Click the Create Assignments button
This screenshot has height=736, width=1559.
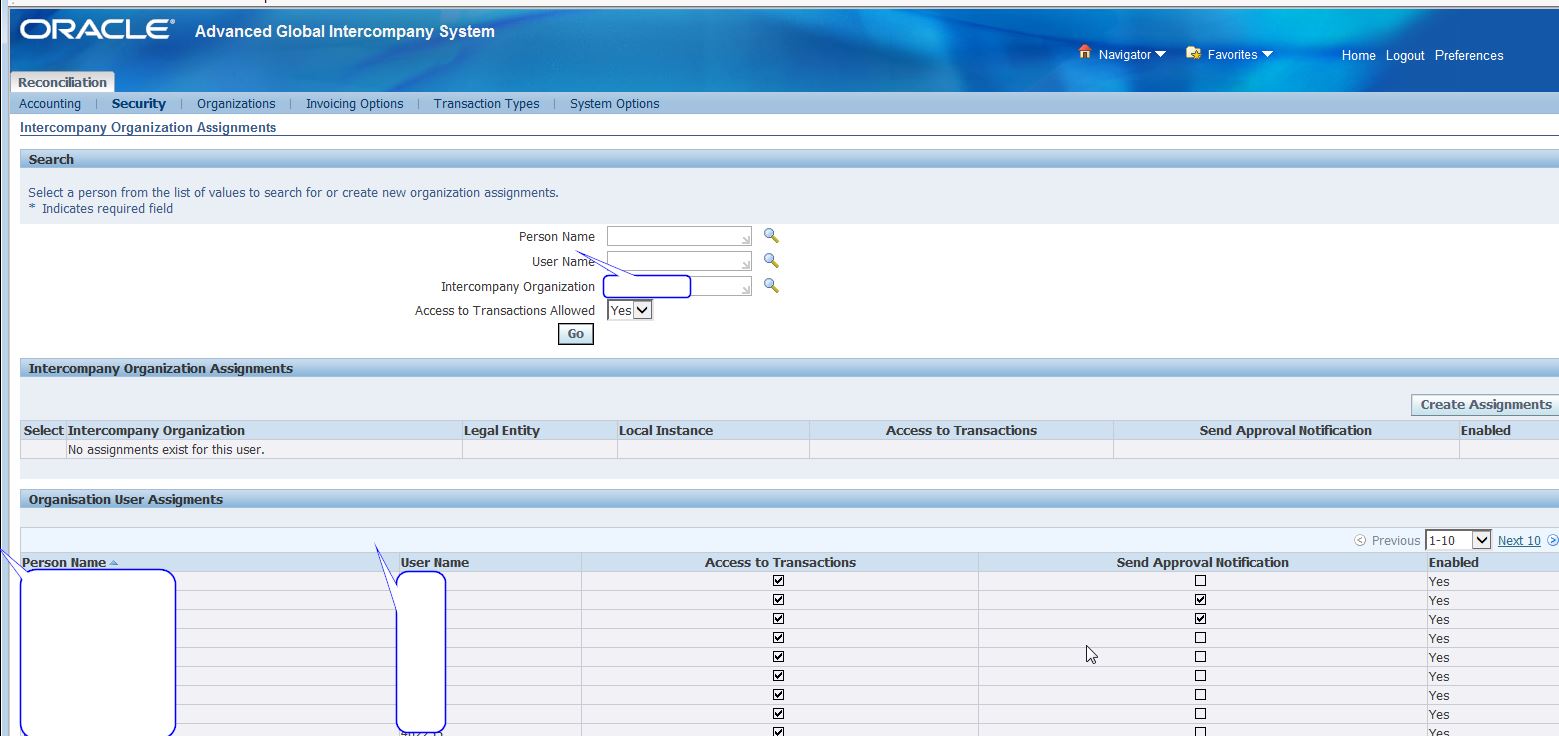[x=1483, y=405]
